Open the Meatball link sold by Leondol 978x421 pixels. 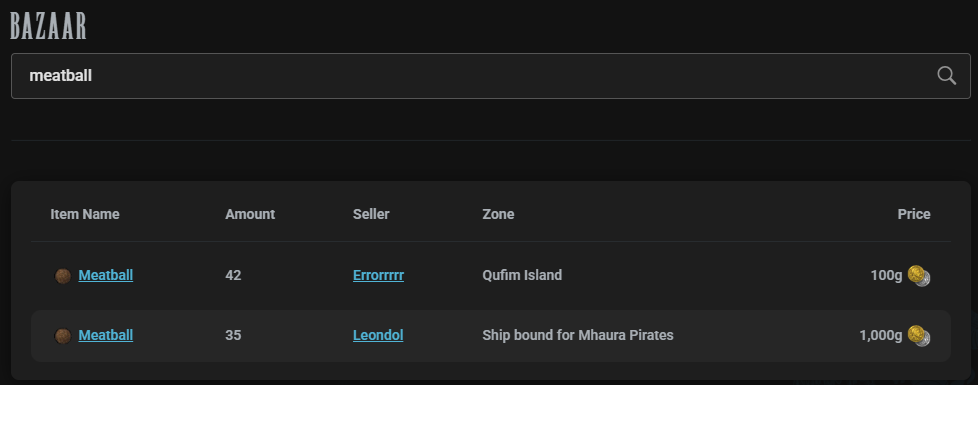(x=106, y=335)
